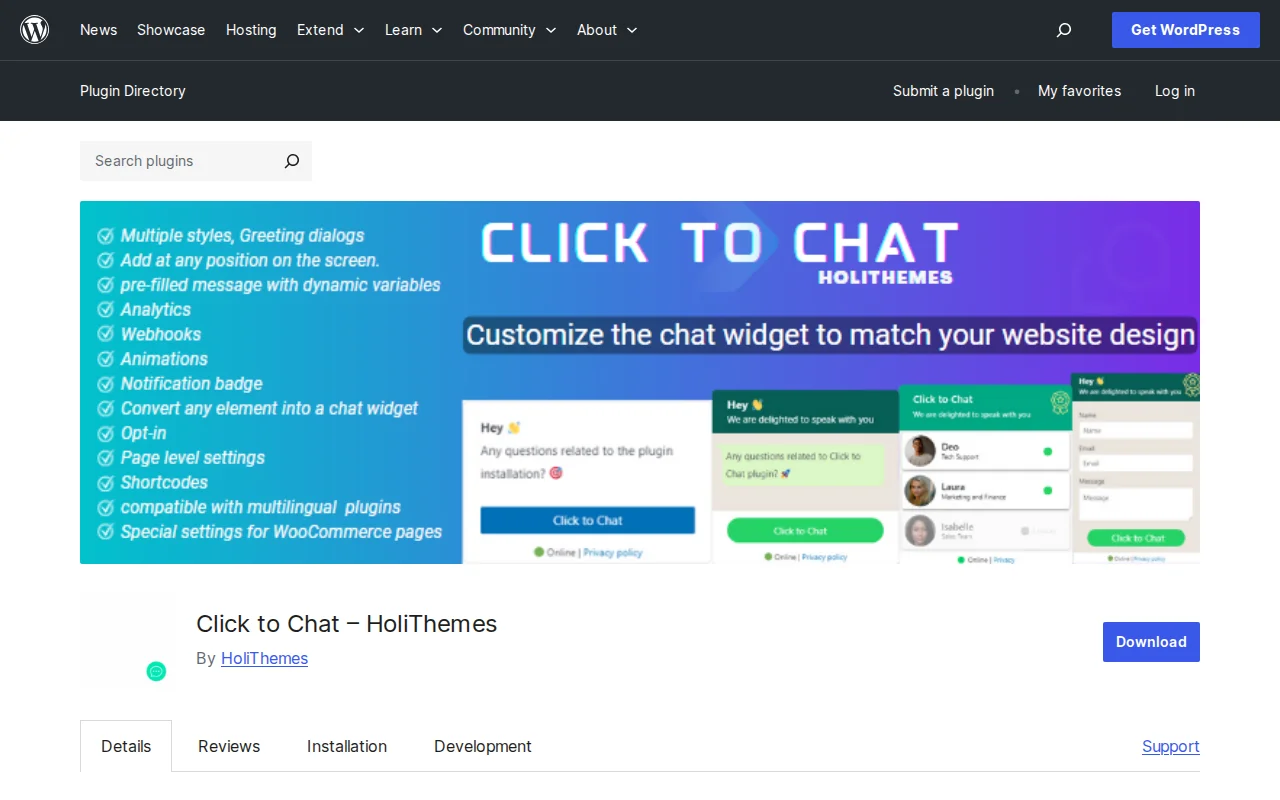The height and width of the screenshot is (800, 1280).
Task: Click the Support link
Action: 1170,746
